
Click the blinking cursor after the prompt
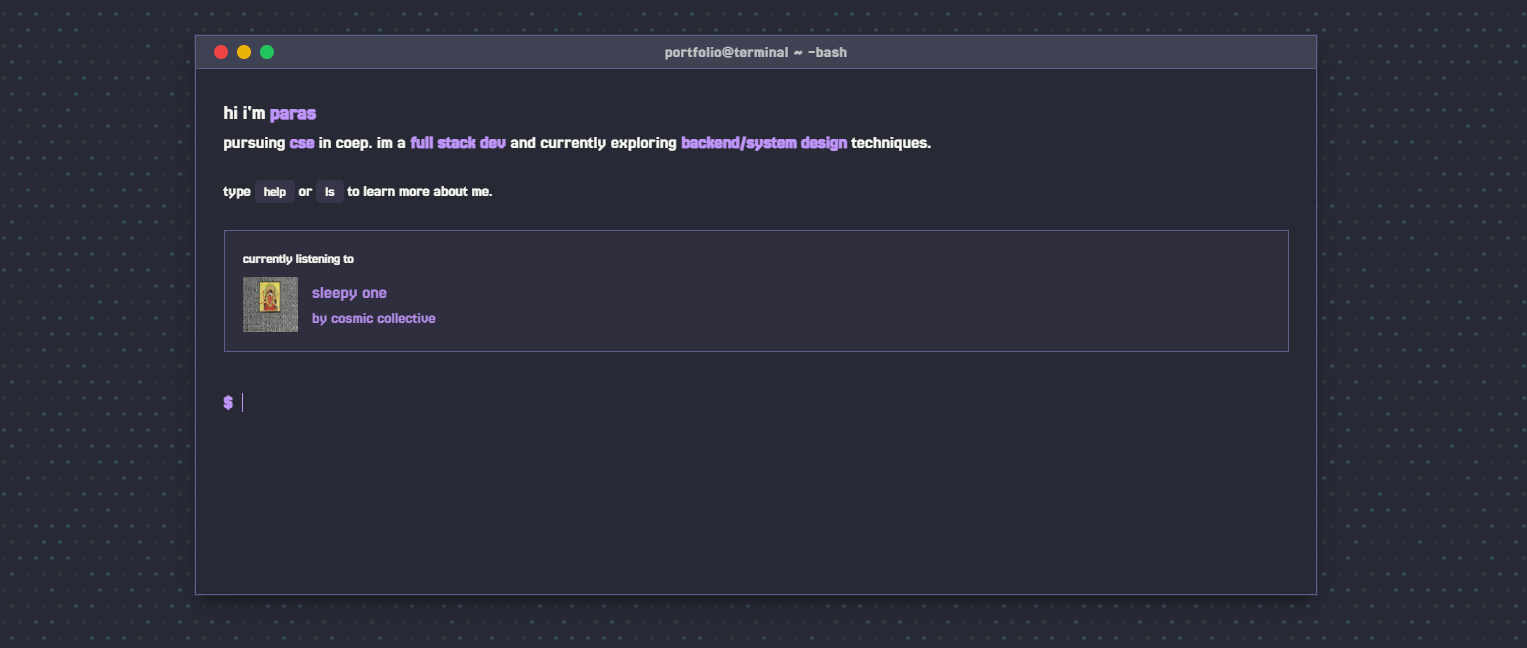(240, 402)
